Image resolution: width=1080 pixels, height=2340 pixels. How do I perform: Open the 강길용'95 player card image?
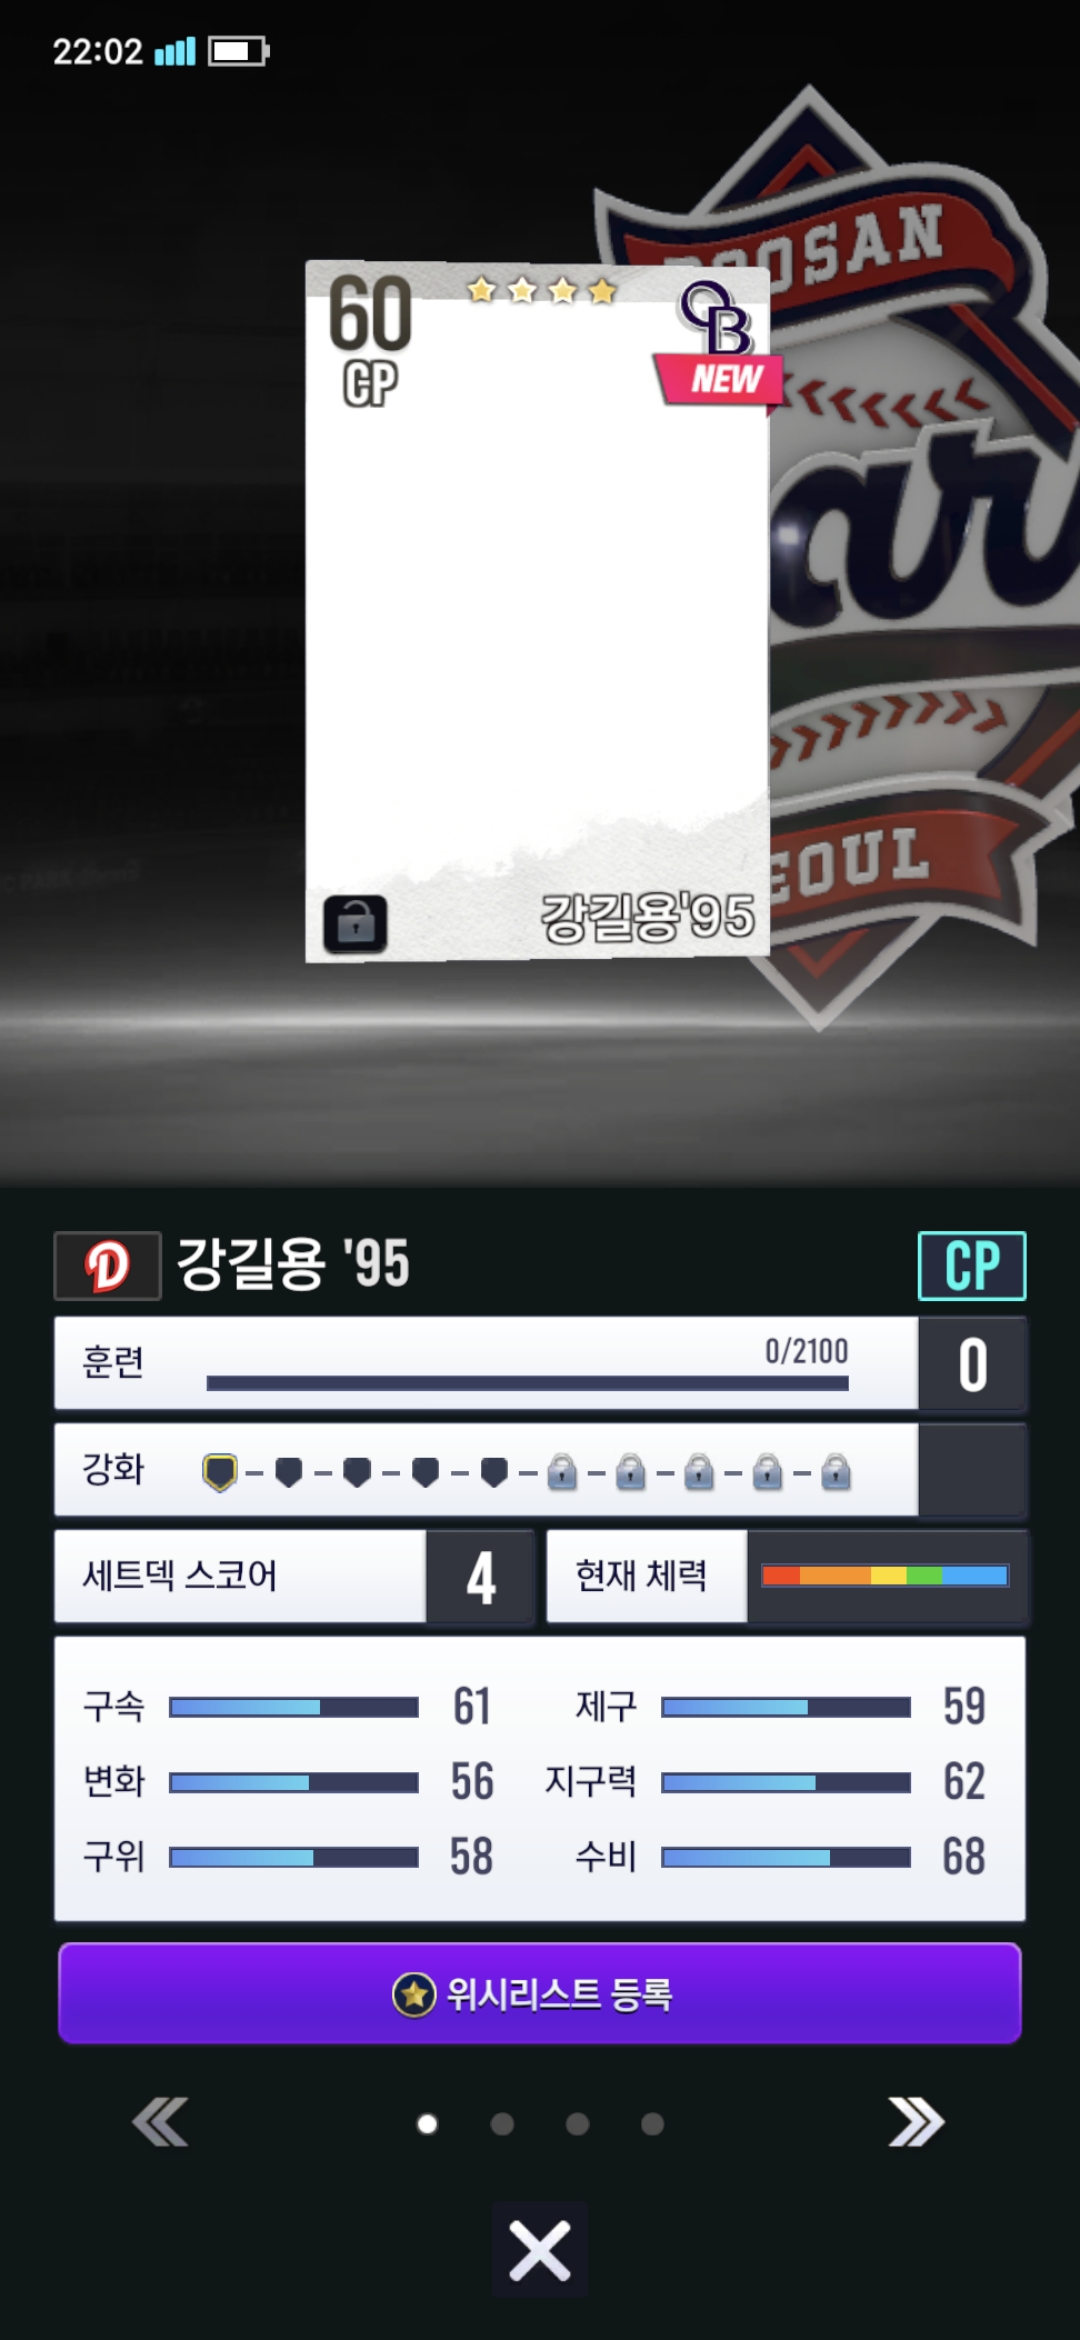(538, 611)
